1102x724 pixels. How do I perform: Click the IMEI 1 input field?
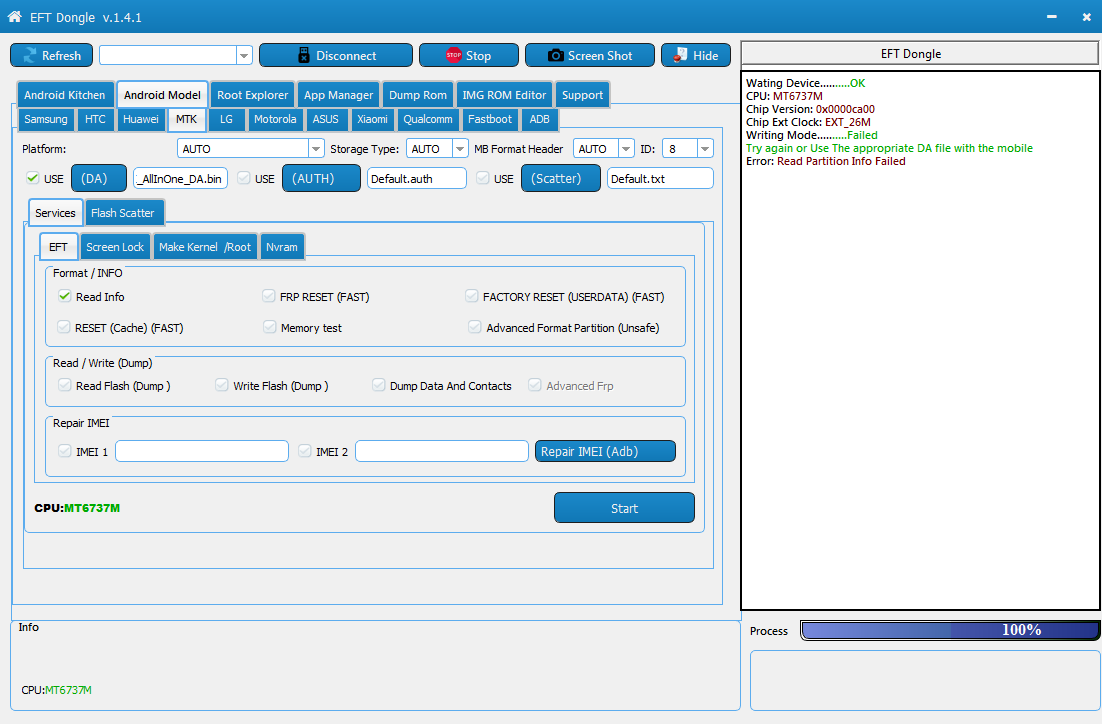(x=202, y=451)
